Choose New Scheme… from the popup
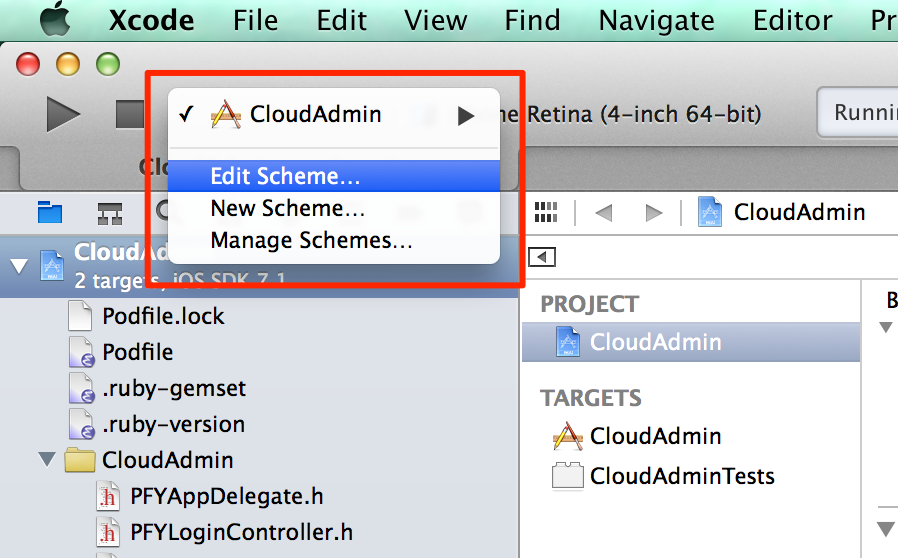 [334, 208]
